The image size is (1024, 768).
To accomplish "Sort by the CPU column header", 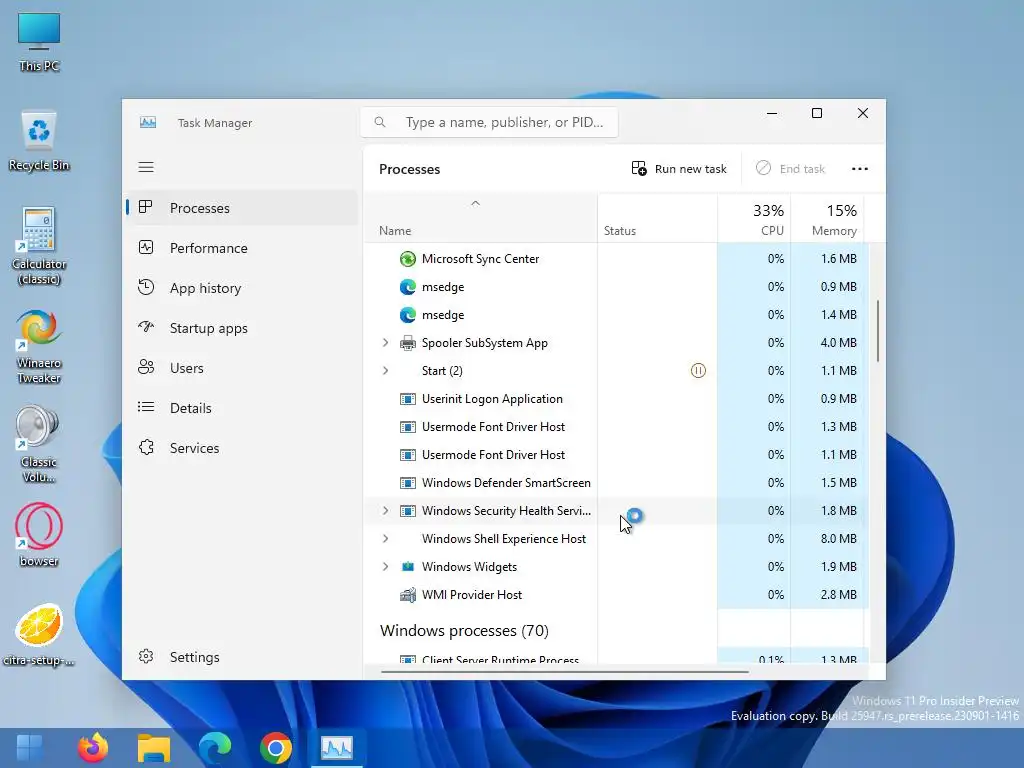I will pos(754,219).
